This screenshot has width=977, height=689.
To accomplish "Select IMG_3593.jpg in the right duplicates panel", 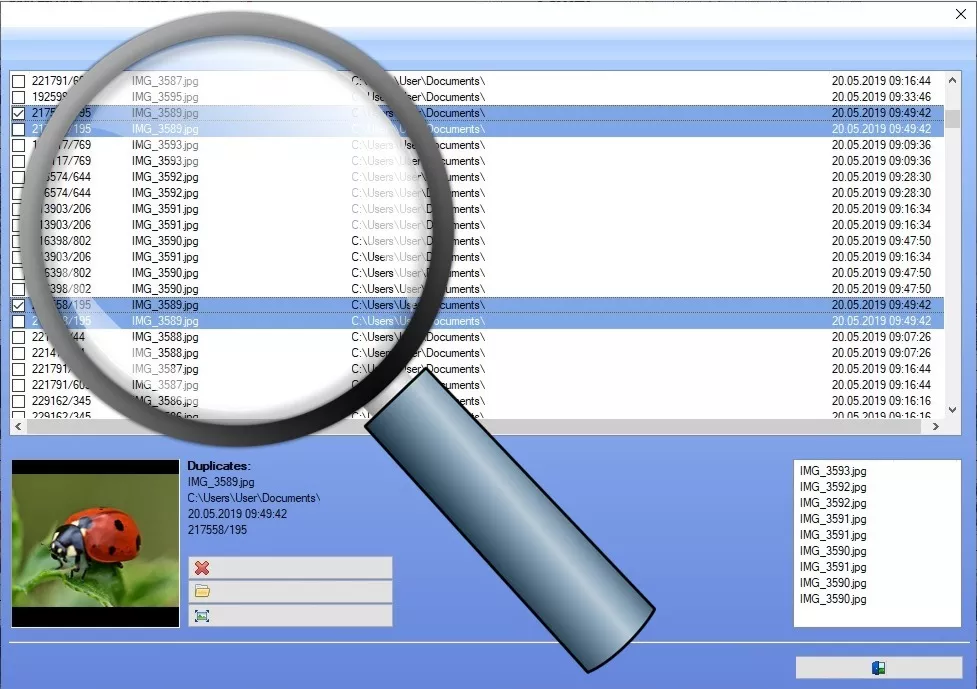I will [x=830, y=471].
